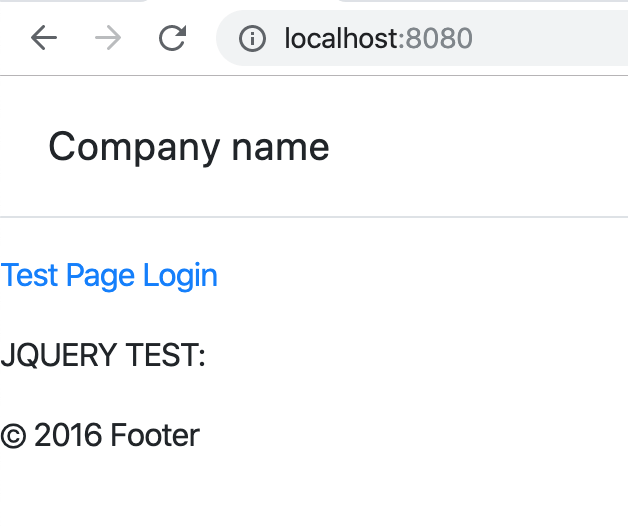
Task: Click the year 2016 in the footer
Action: (68, 435)
